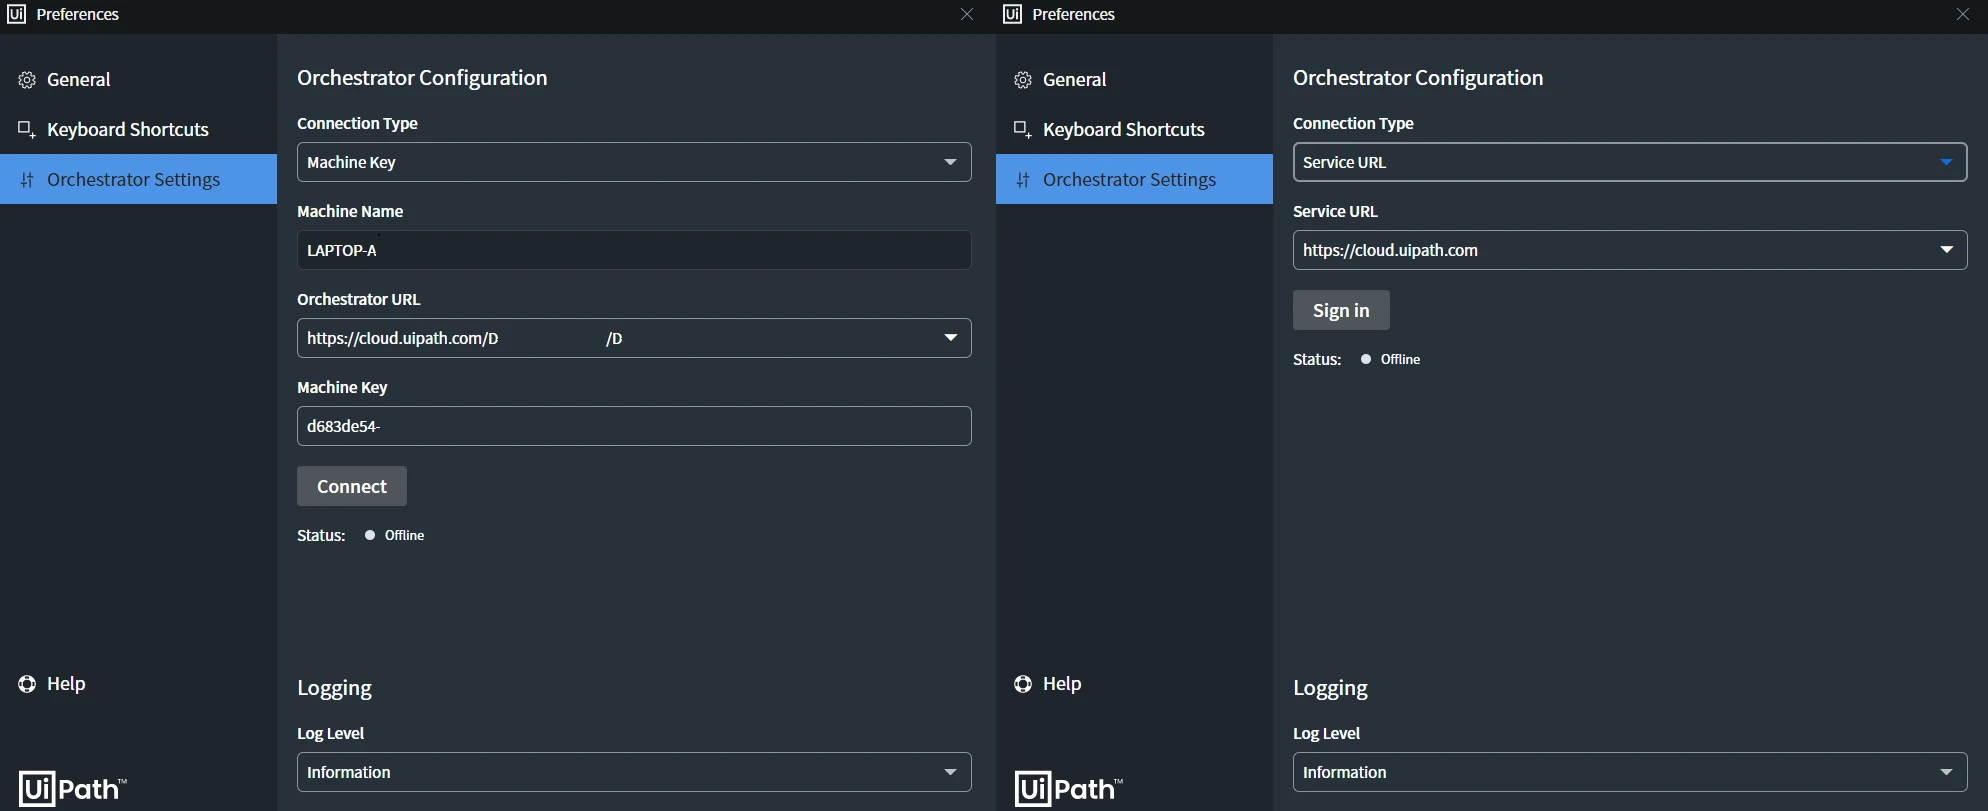The height and width of the screenshot is (811, 1988).
Task: Open the Machine Key connection type dropdown
Action: tap(634, 162)
